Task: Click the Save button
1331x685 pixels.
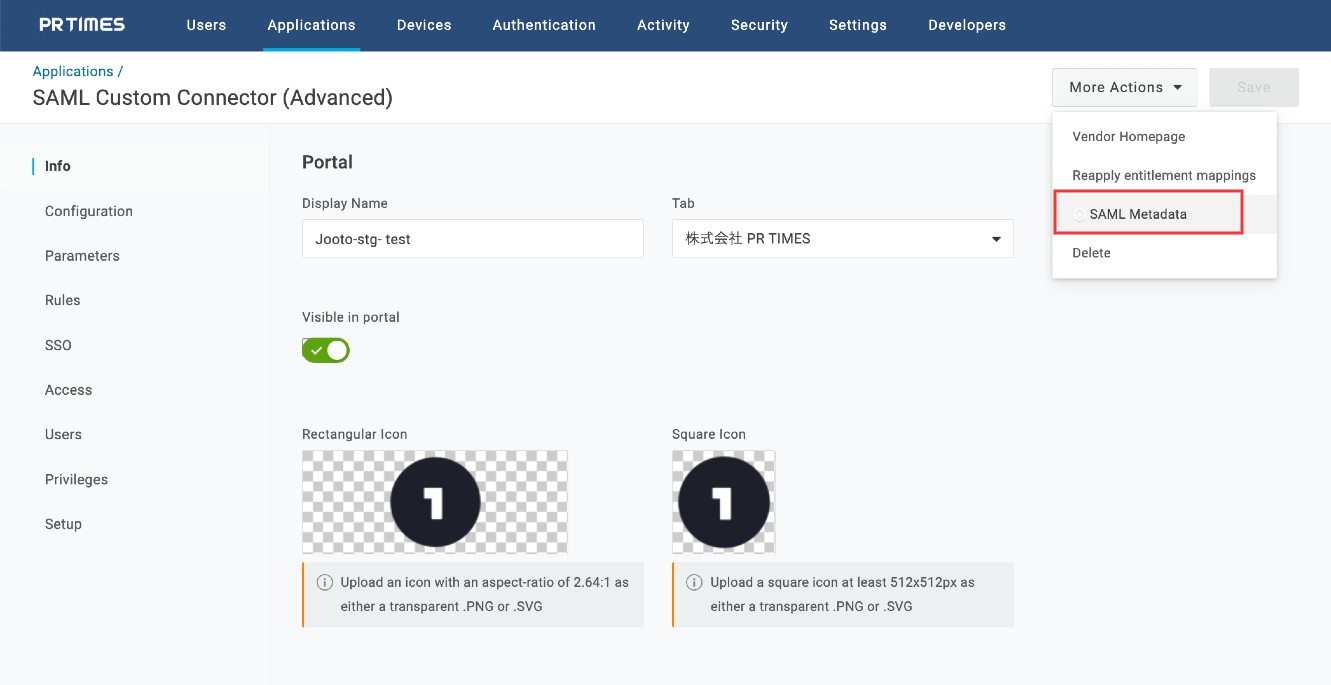Action: (1253, 88)
